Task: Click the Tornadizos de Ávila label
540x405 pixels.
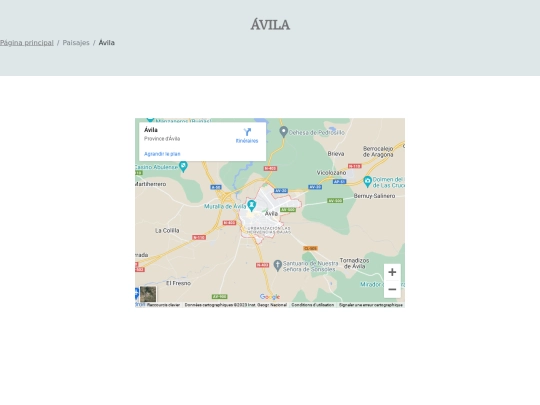Action: pyautogui.click(x=354, y=263)
